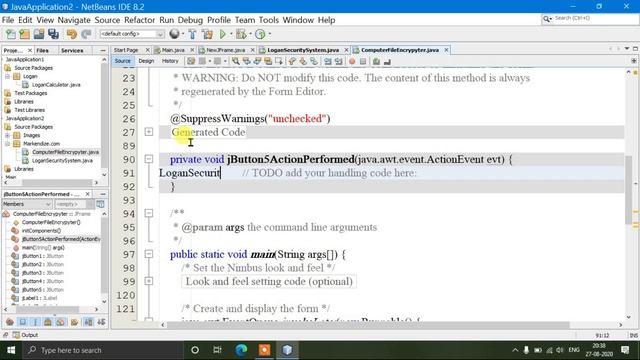Click the Debug Project toolbar icon
640x360 pixels.
click(241, 34)
